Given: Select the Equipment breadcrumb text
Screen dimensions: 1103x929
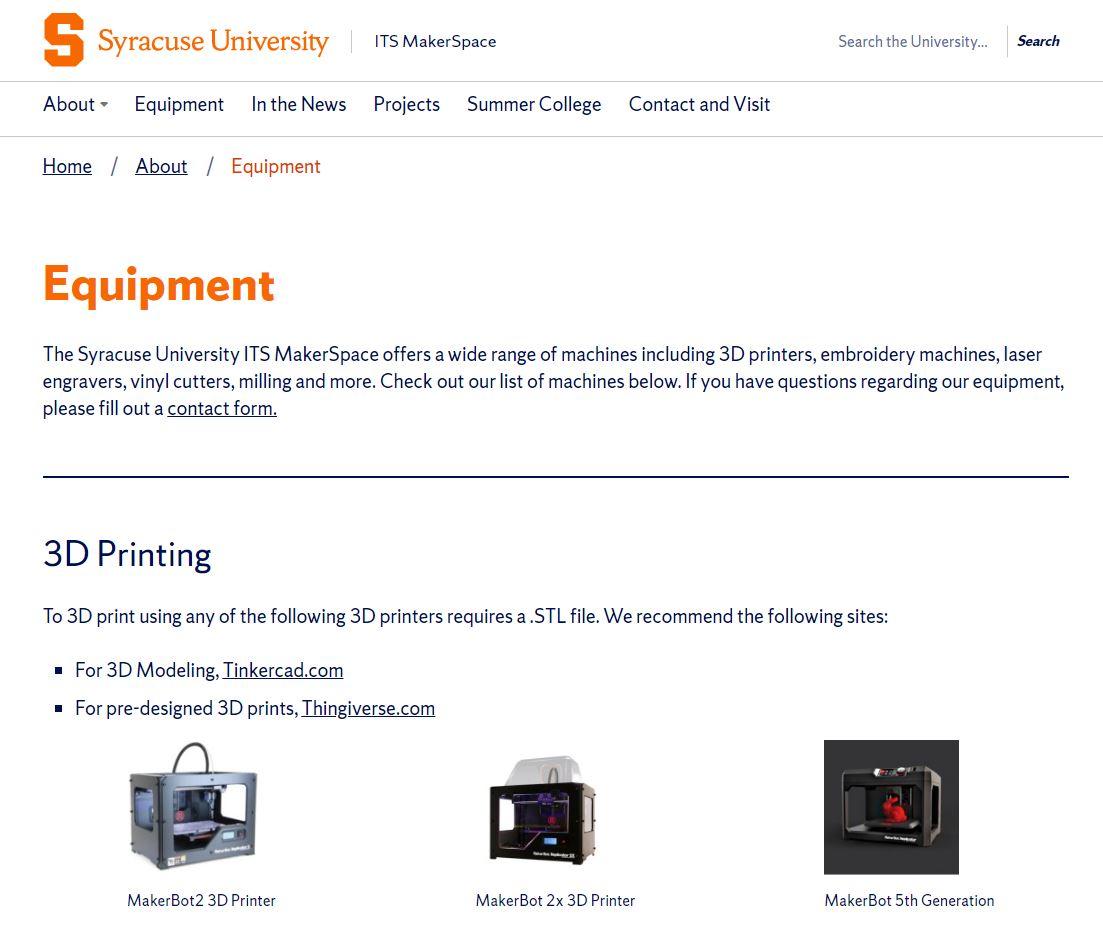Looking at the screenshot, I should pyautogui.click(x=276, y=166).
